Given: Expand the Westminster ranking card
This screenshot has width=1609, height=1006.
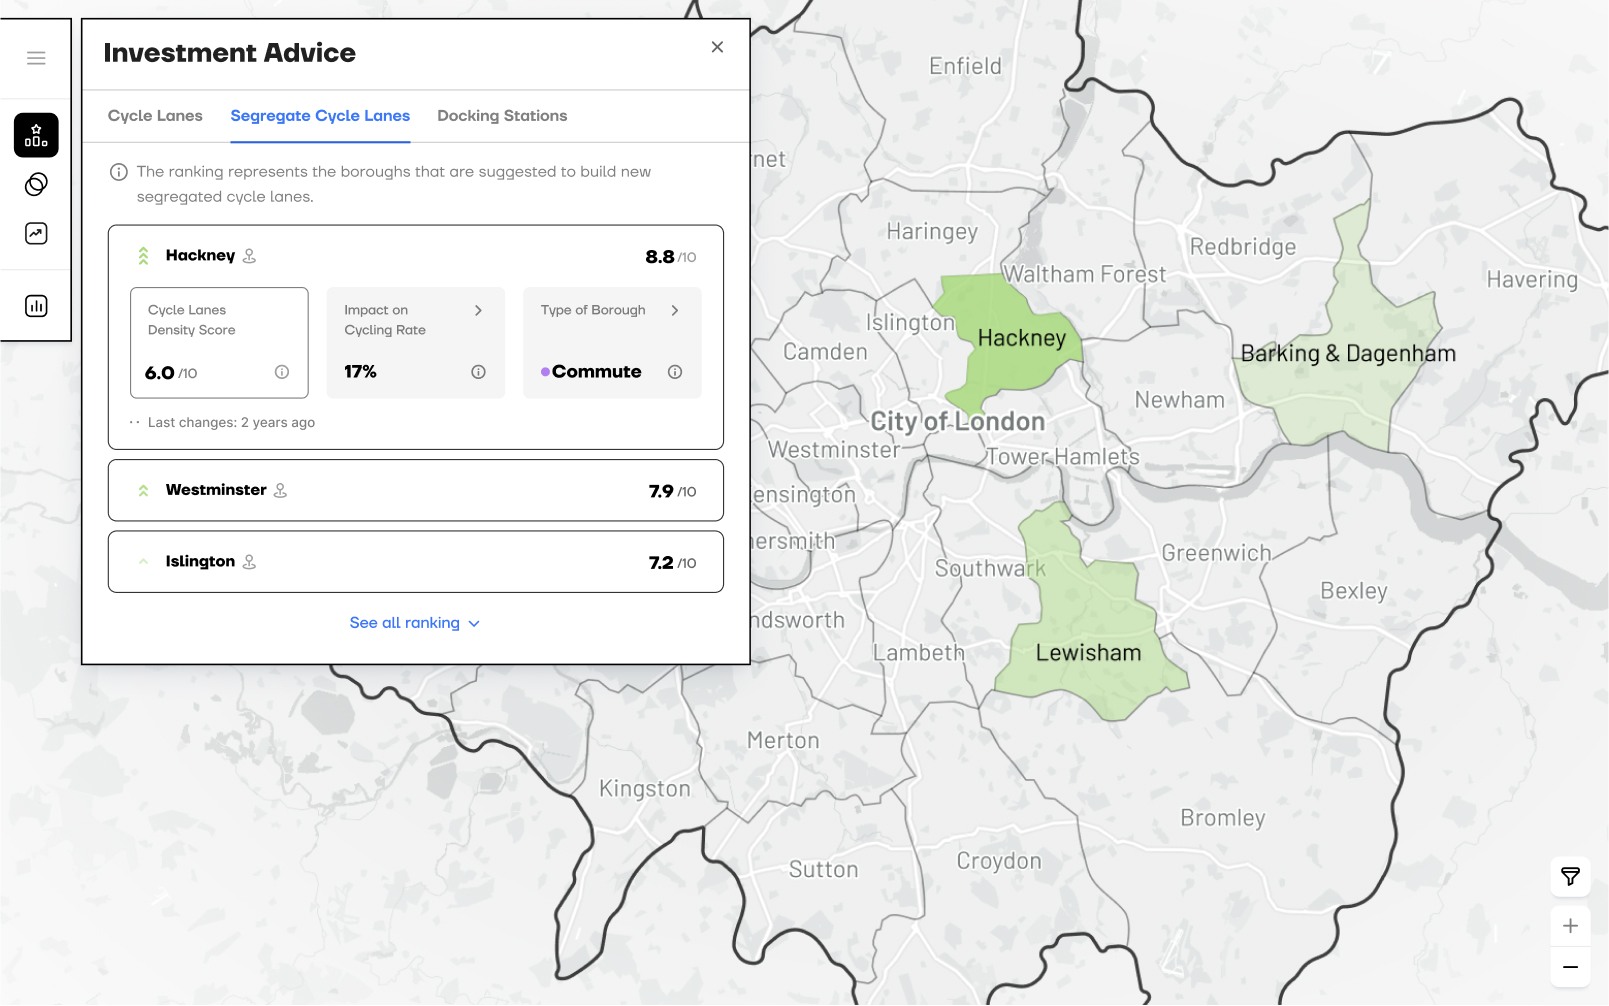Looking at the screenshot, I should [x=415, y=490].
